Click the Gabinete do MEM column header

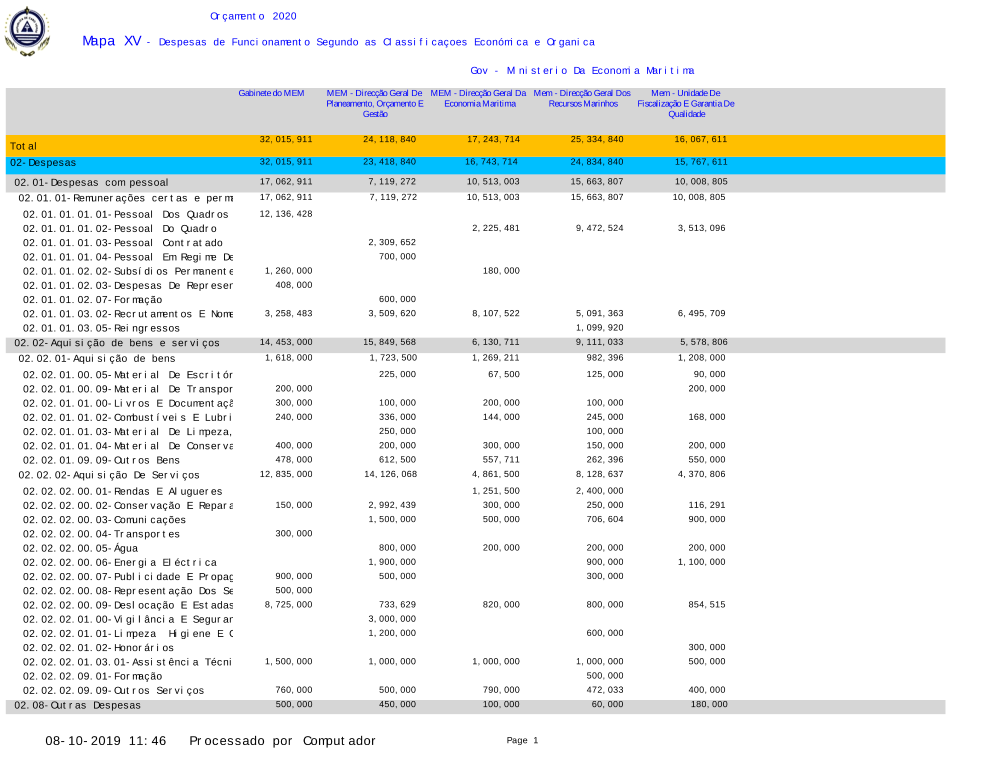(271, 93)
